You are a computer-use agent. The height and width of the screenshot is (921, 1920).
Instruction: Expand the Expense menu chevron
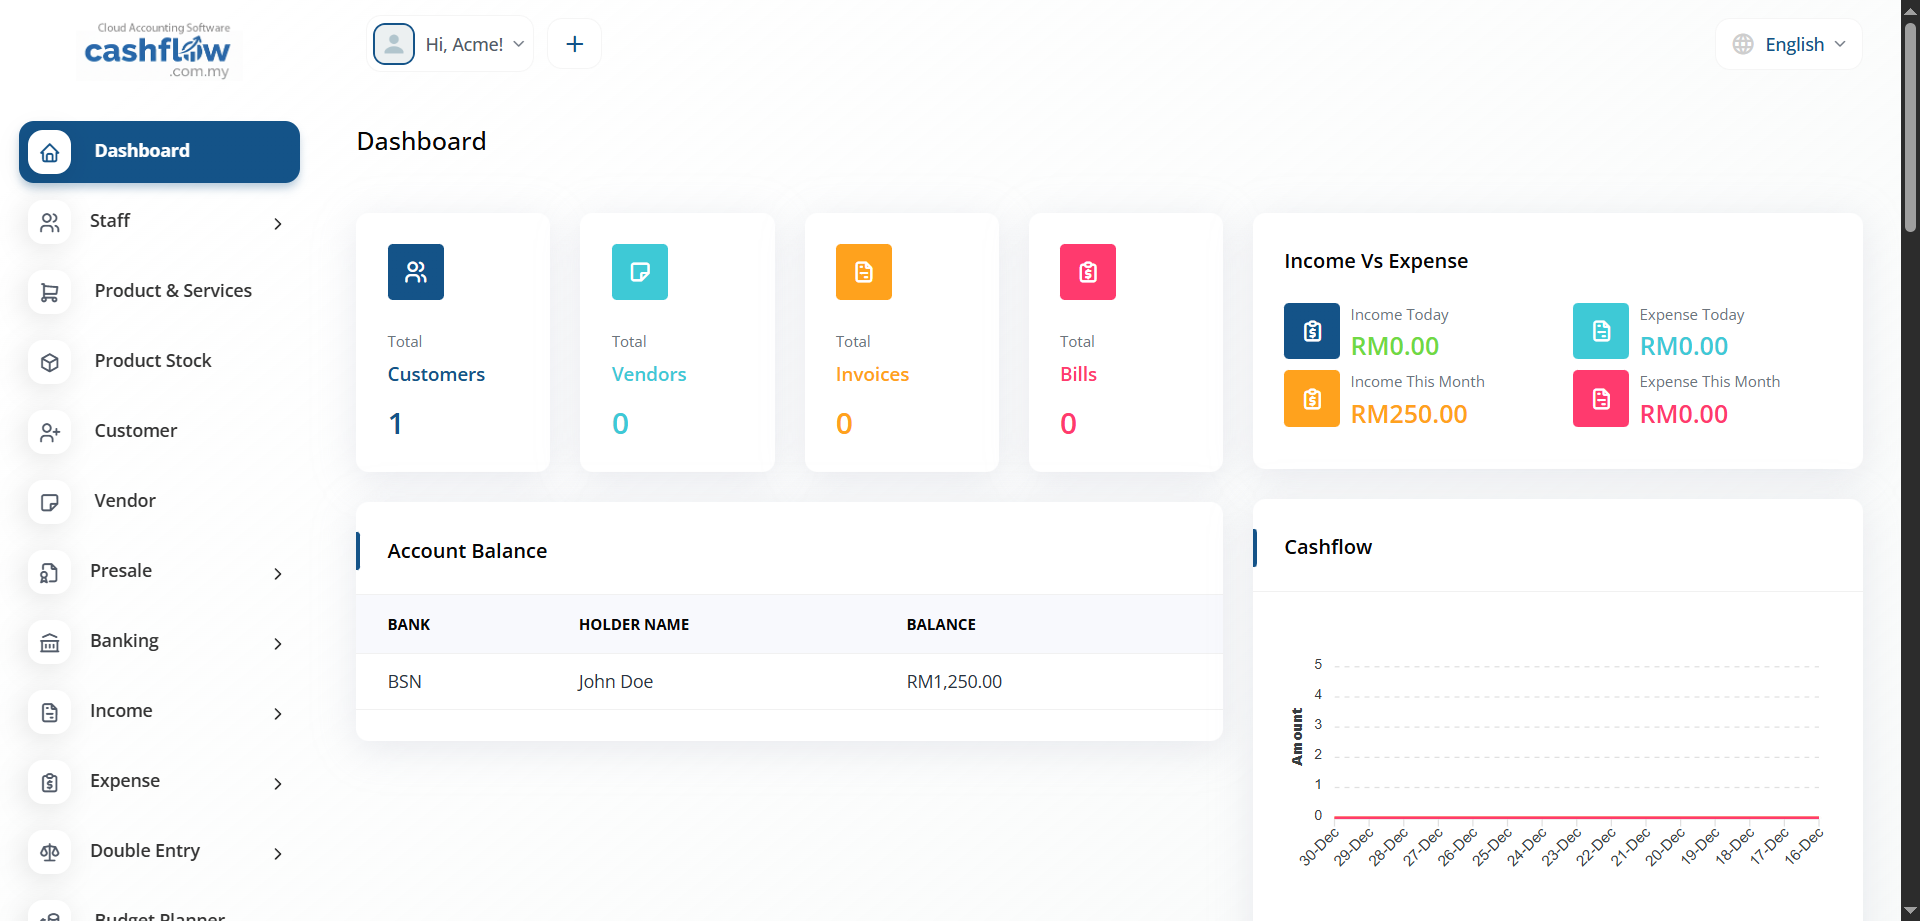pos(277,784)
